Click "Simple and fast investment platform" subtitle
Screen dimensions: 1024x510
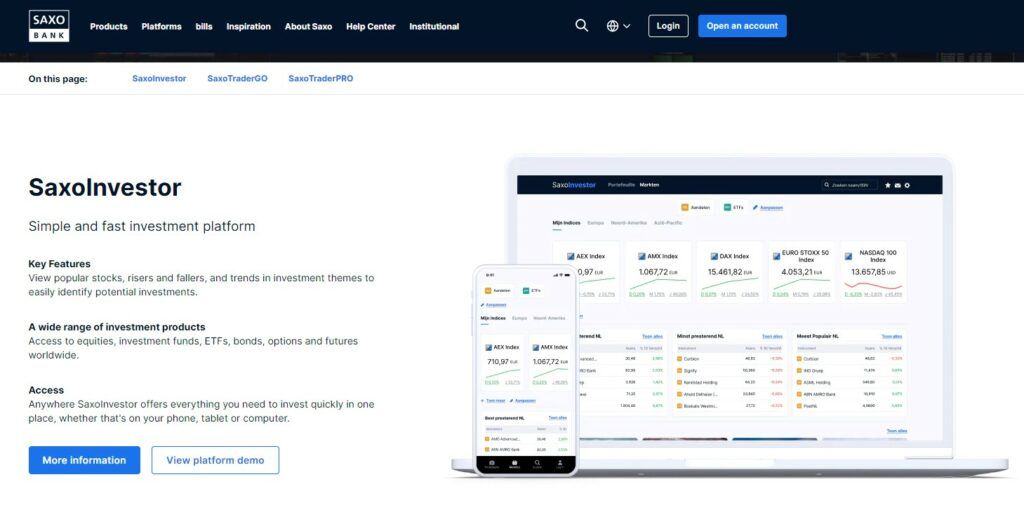142,227
